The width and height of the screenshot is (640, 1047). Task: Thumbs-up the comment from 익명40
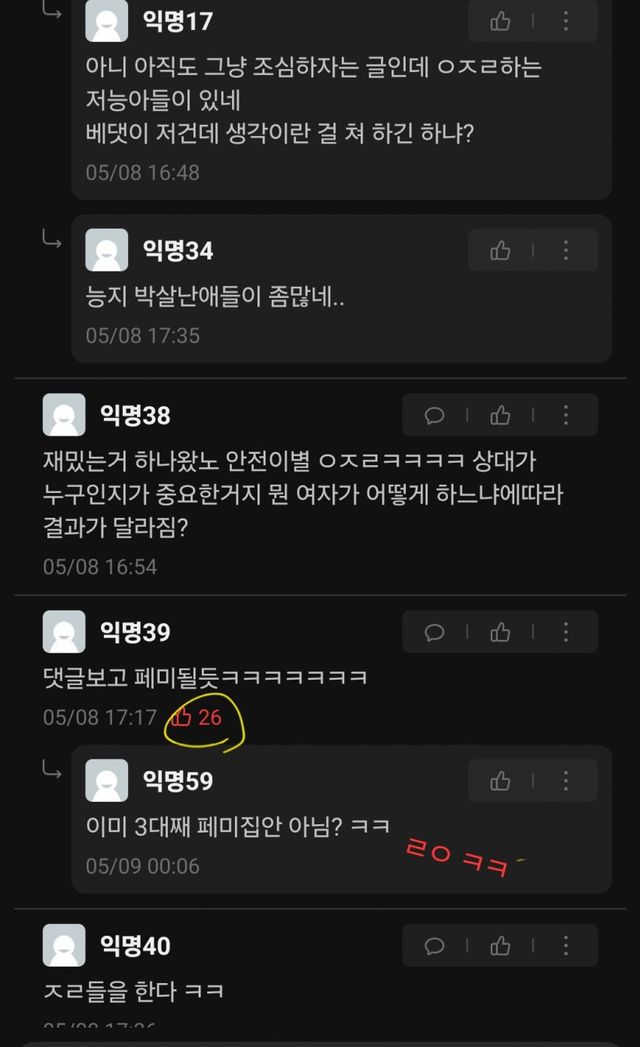tap(500, 946)
